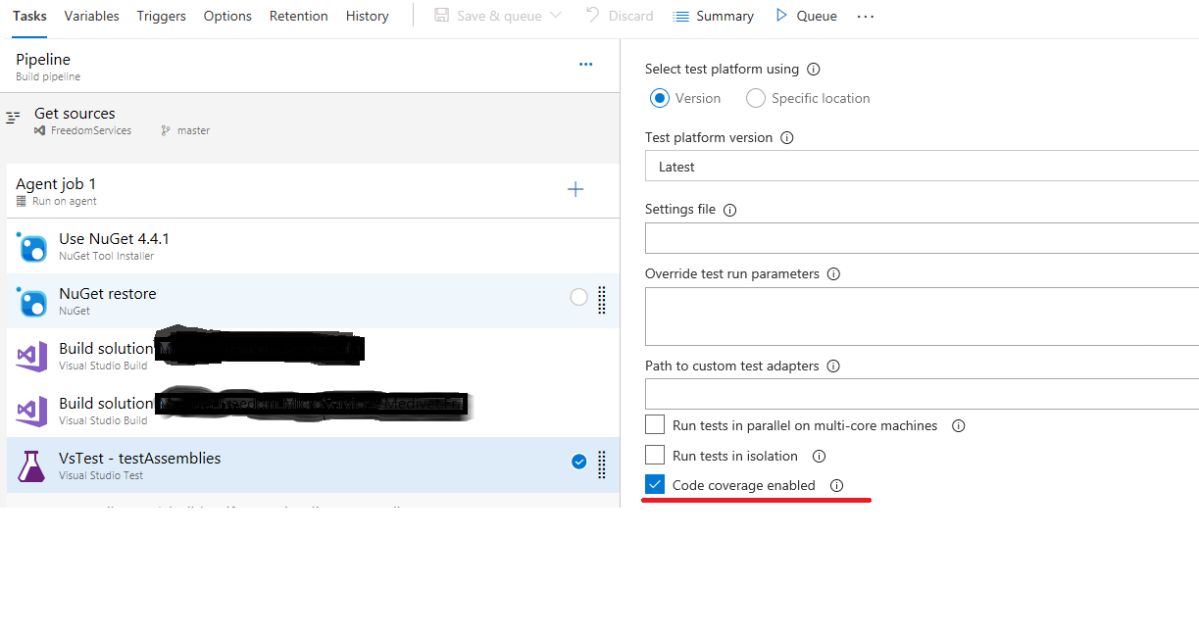Click the master branch icon
This screenshot has width=1199, height=635.
[165, 131]
